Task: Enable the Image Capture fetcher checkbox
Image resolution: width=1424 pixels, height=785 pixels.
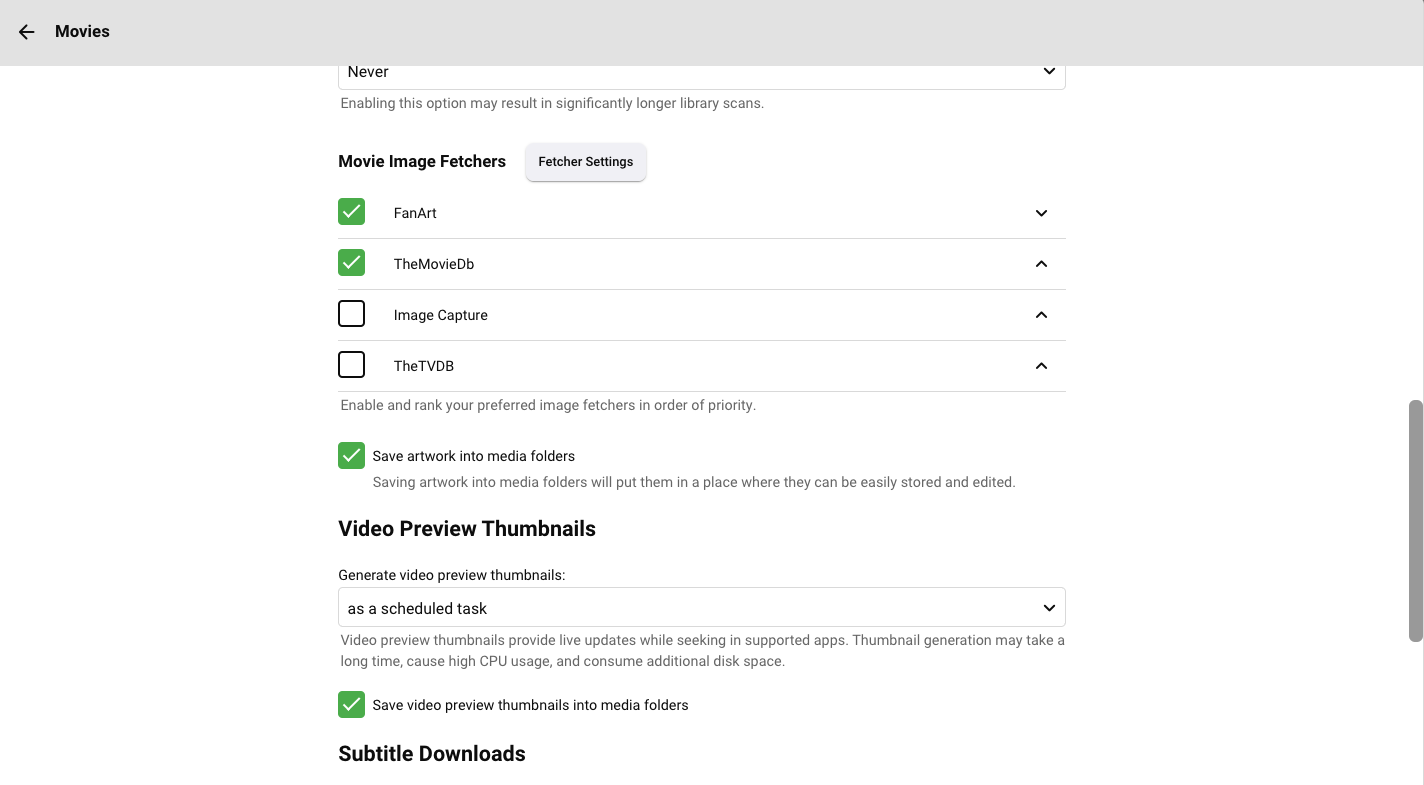Action: pyautogui.click(x=351, y=314)
